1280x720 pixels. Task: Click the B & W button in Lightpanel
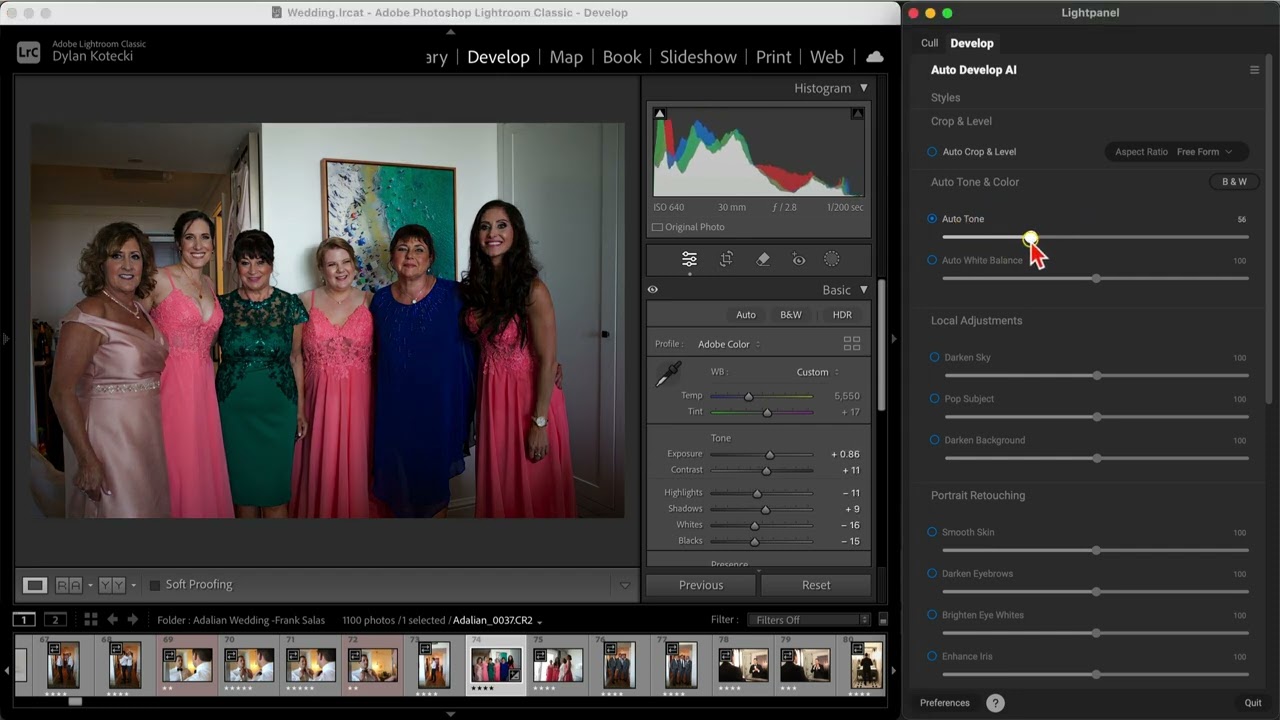pyautogui.click(x=1234, y=182)
